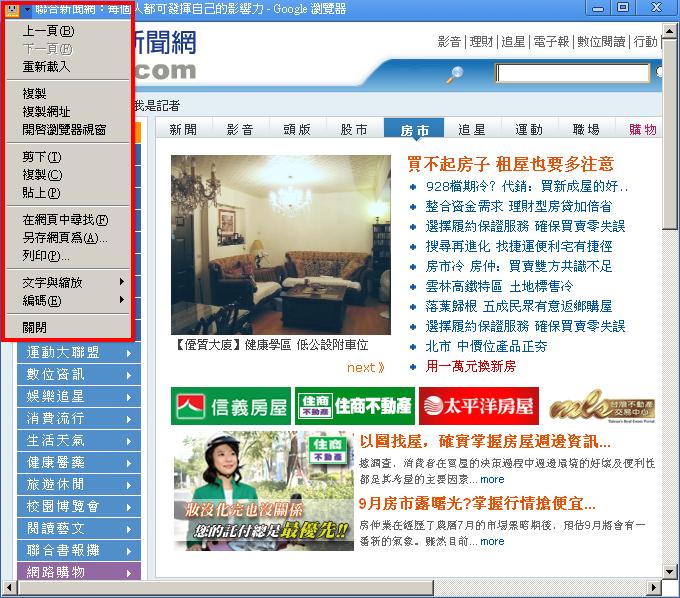Image resolution: width=680 pixels, height=598 pixels.
Task: Expand the 消費流行 sidebar category
Action: 79,418
